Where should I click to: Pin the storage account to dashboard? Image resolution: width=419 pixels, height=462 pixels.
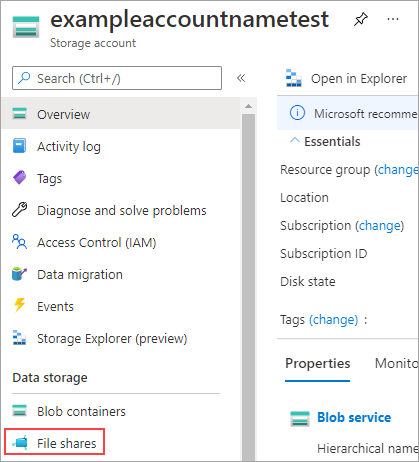[x=361, y=19]
